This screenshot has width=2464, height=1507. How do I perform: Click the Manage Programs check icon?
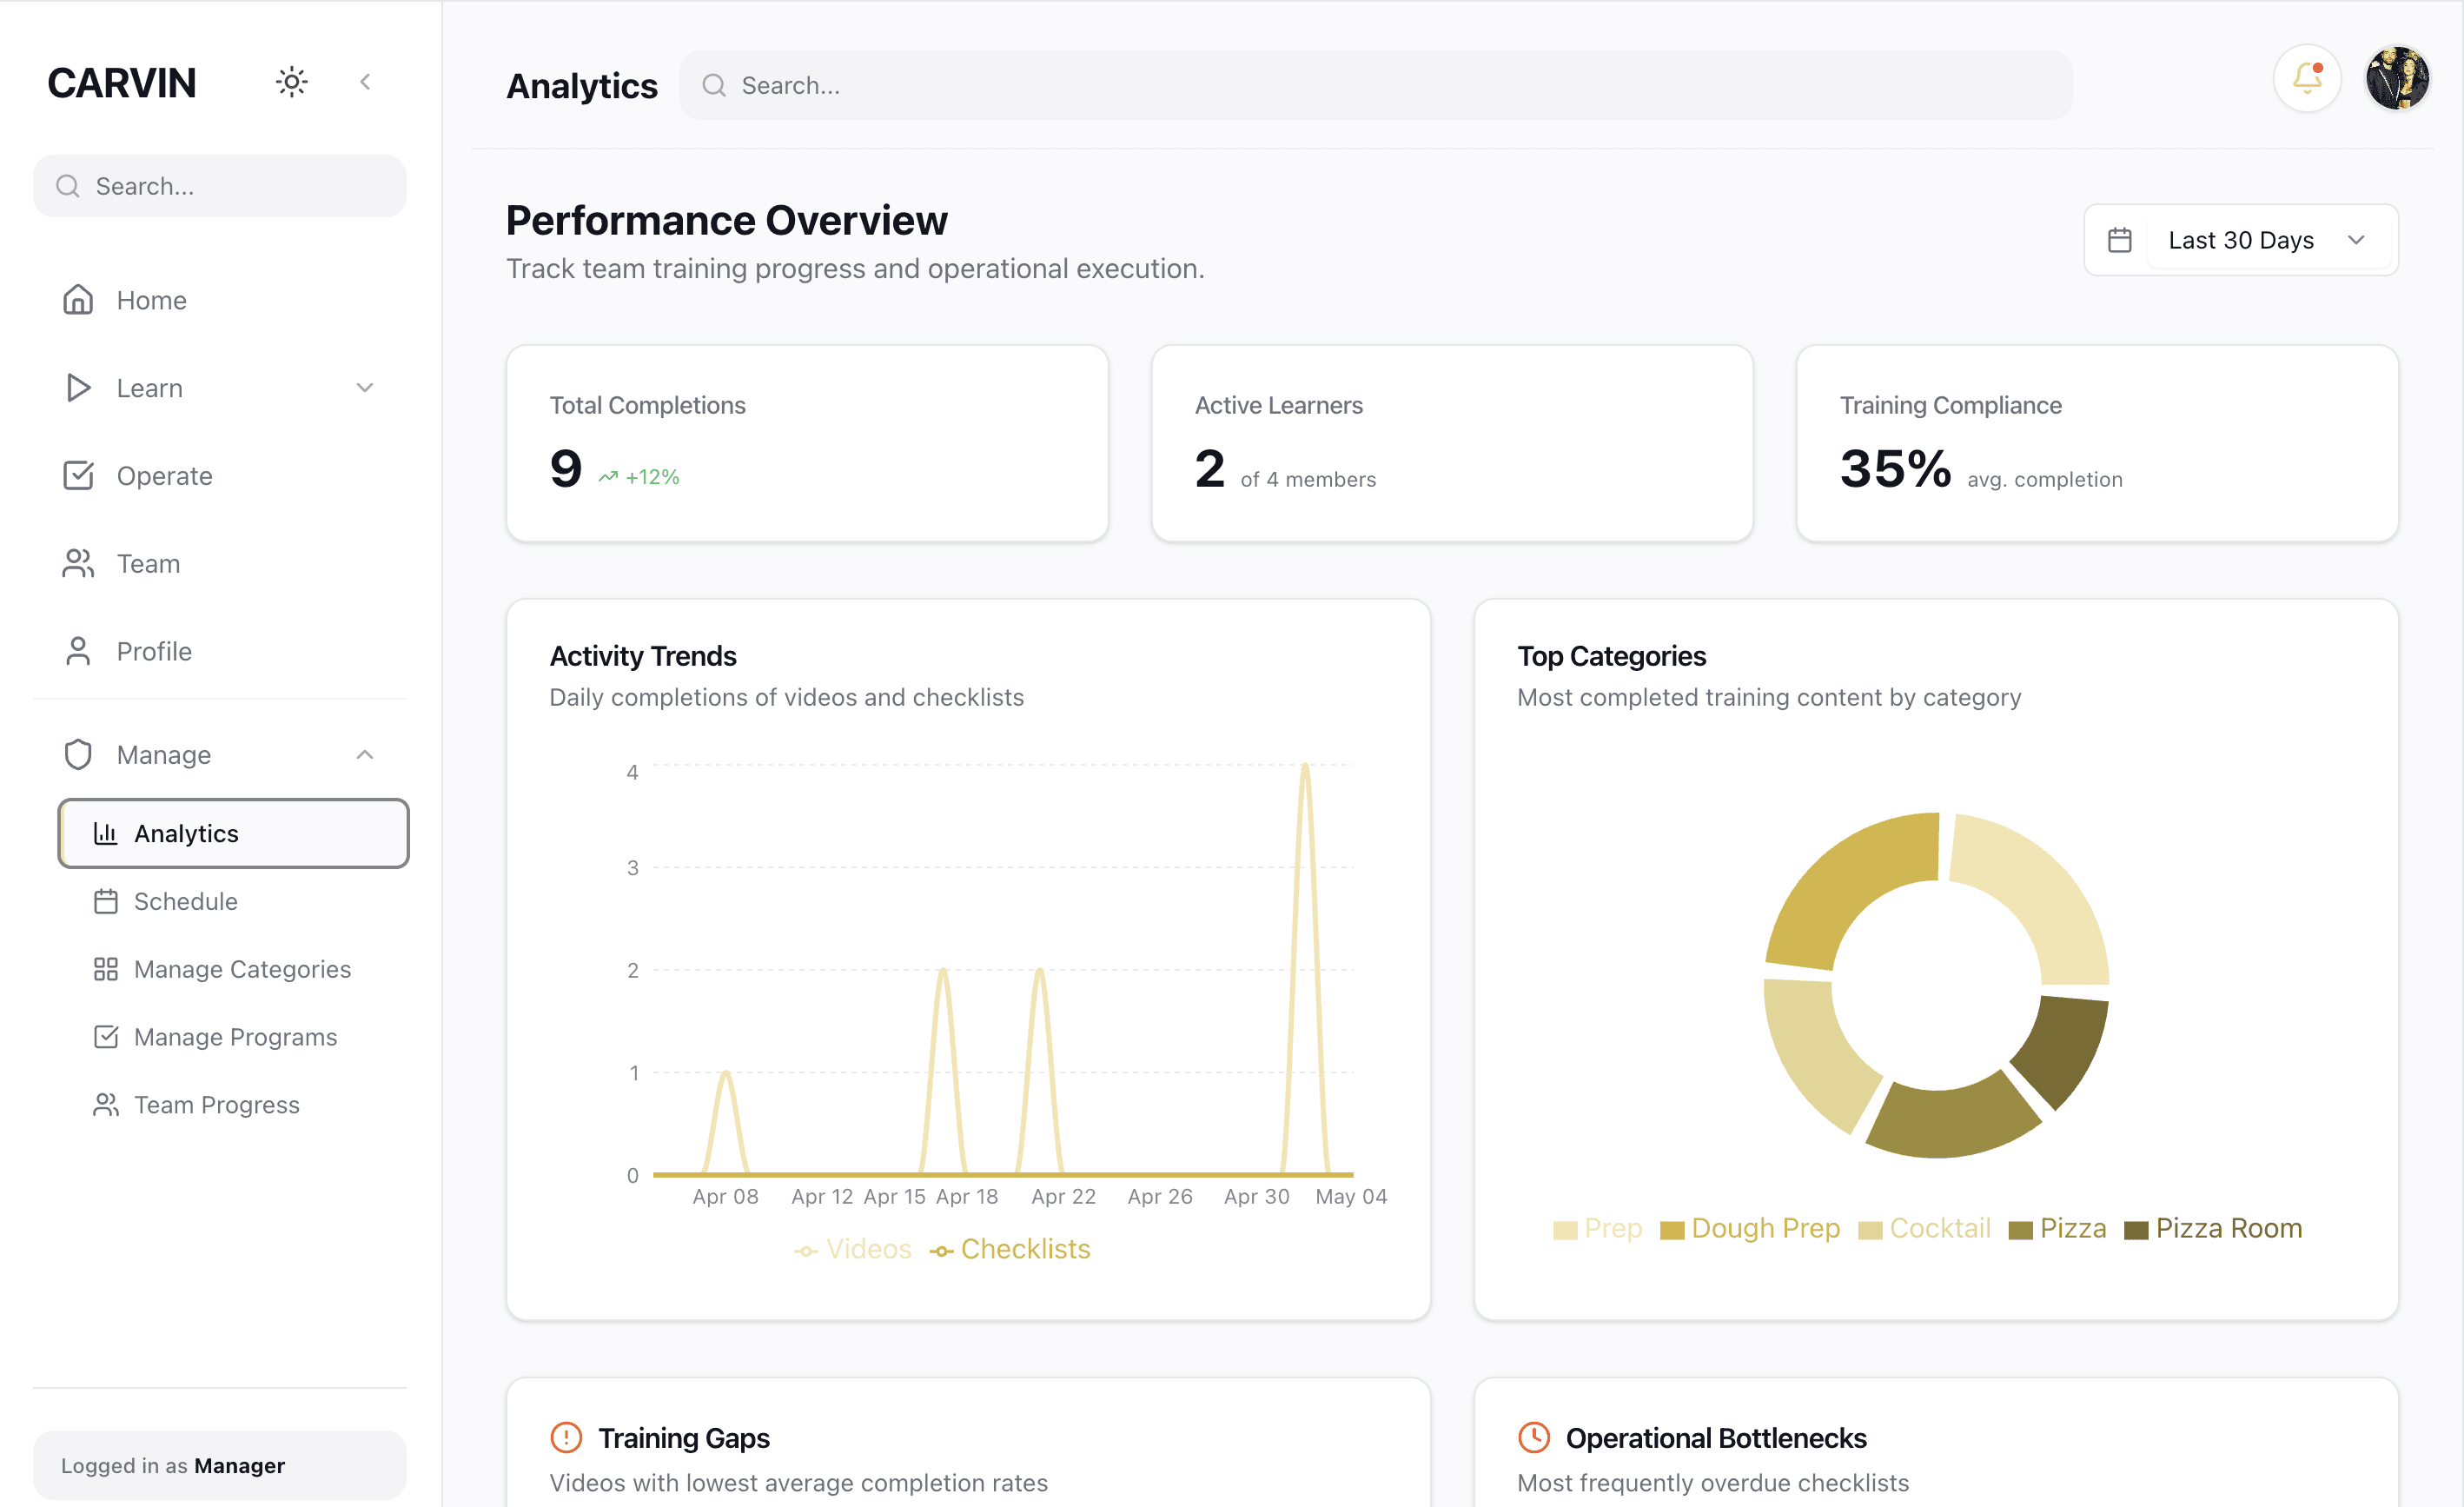(106, 1037)
